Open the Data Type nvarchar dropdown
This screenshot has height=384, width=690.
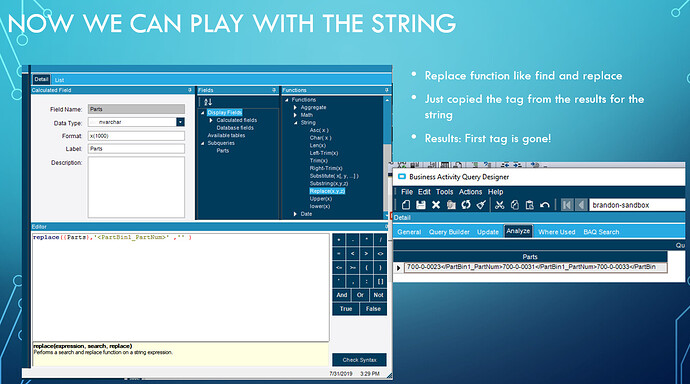click(180, 122)
